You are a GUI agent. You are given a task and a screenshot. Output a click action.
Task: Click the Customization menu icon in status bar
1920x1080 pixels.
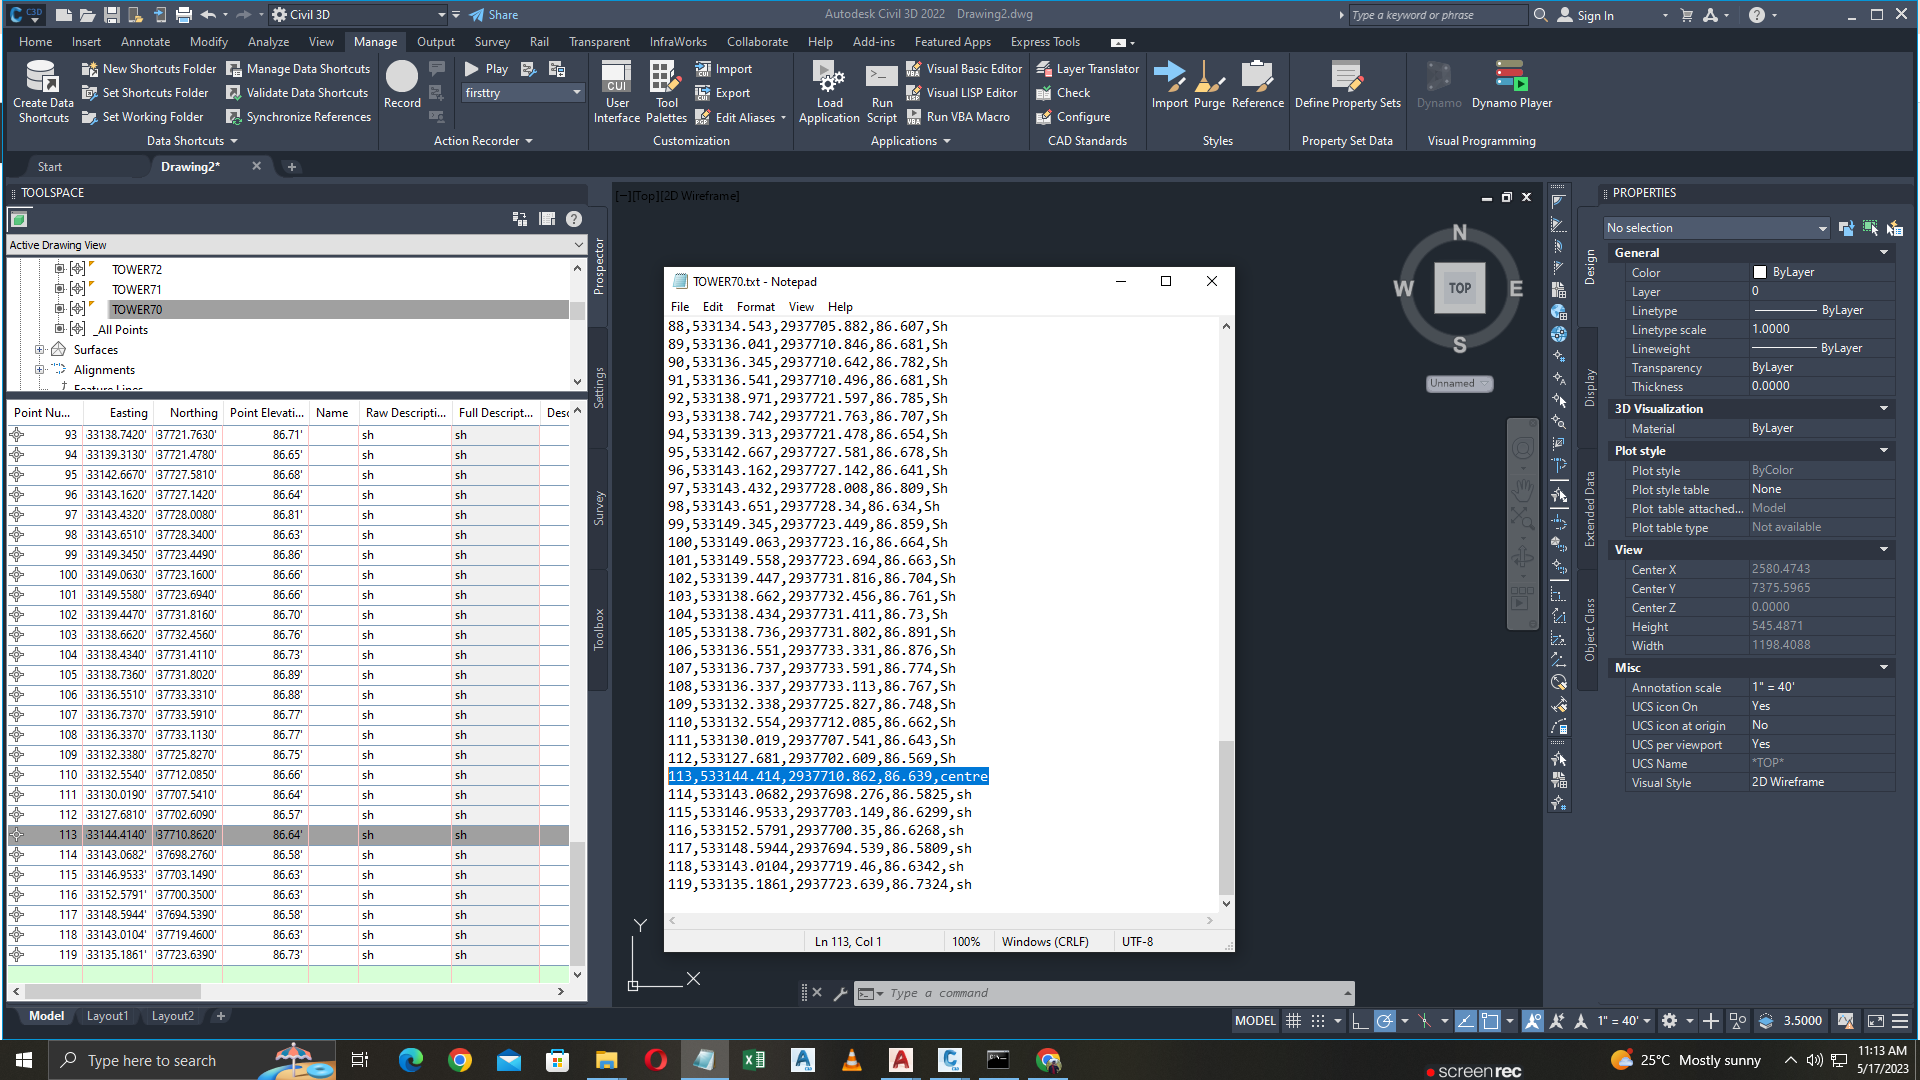1900,1021
